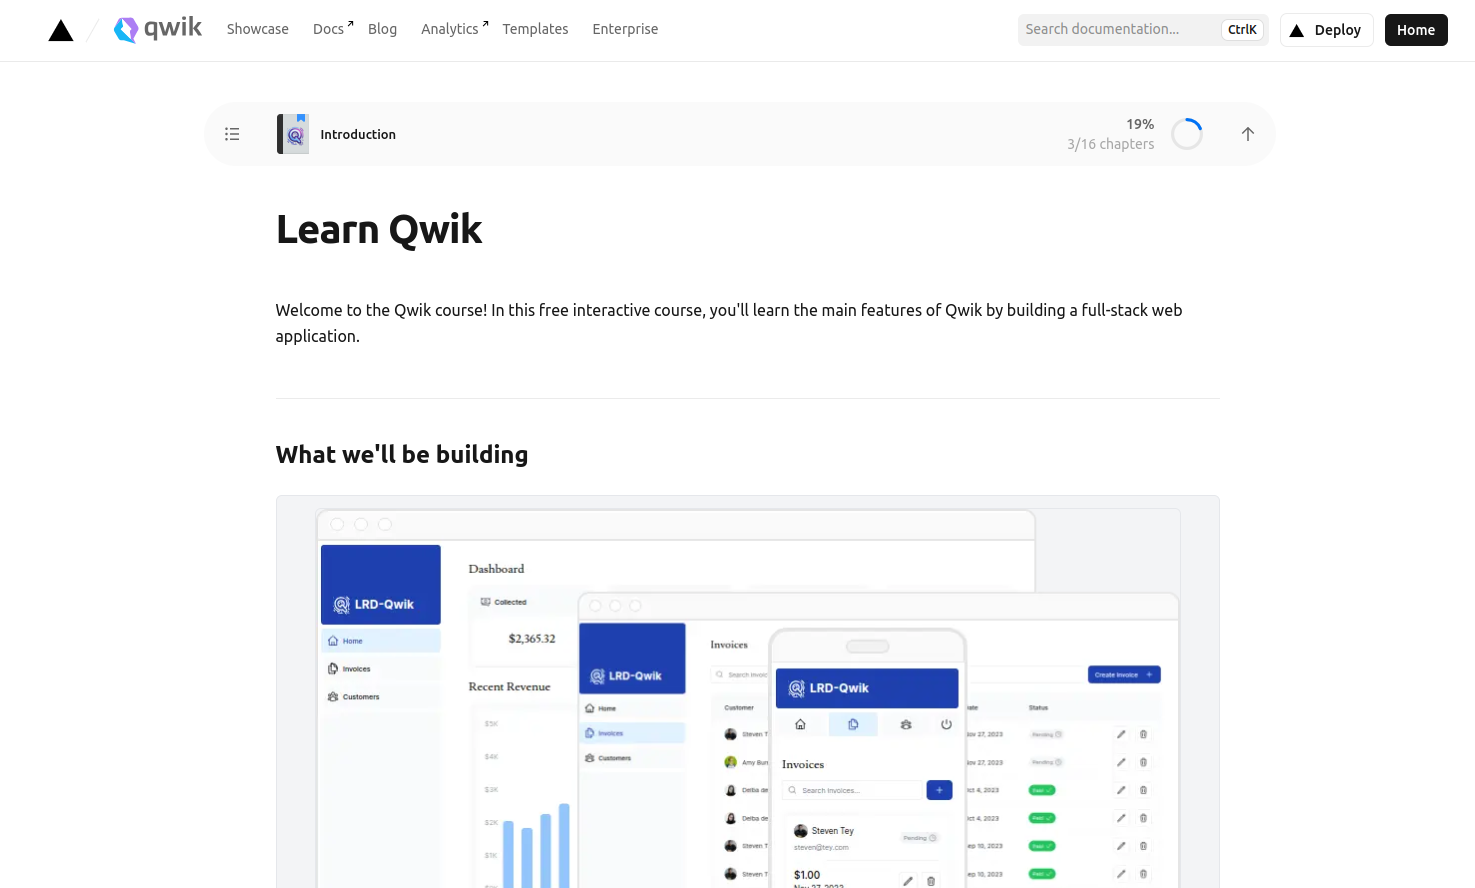This screenshot has width=1475, height=888.
Task: Click the black Home button
Action: (x=1416, y=30)
